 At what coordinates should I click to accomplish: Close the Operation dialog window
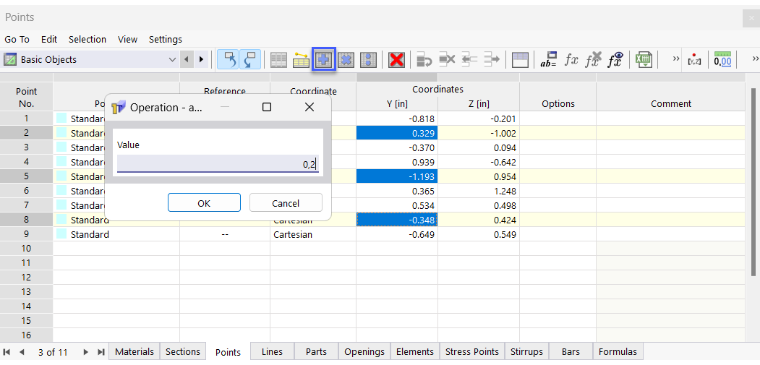[x=309, y=107]
